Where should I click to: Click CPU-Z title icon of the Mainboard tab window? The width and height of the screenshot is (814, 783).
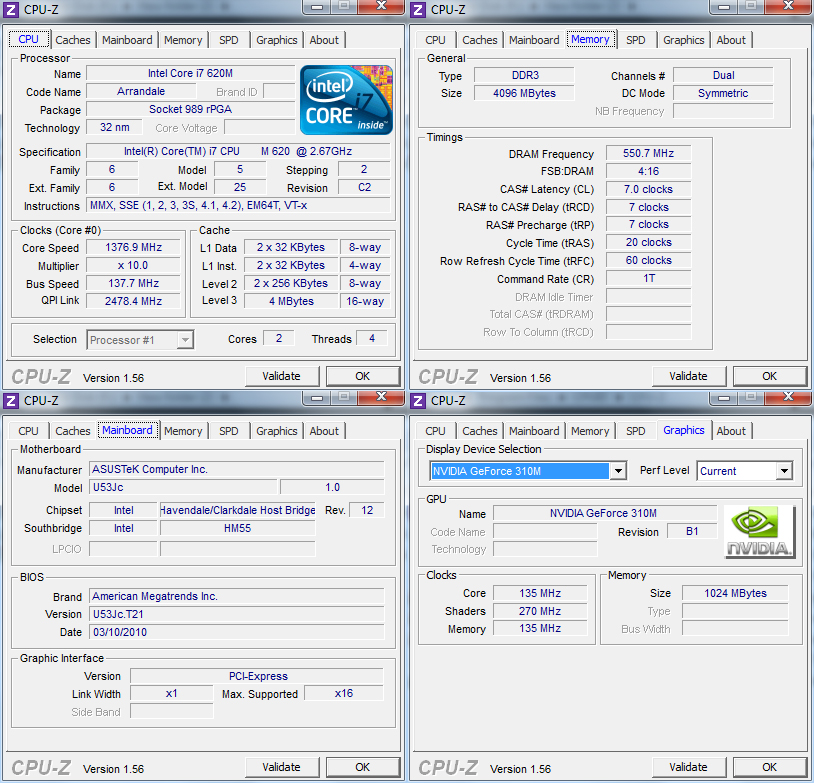(x=11, y=400)
